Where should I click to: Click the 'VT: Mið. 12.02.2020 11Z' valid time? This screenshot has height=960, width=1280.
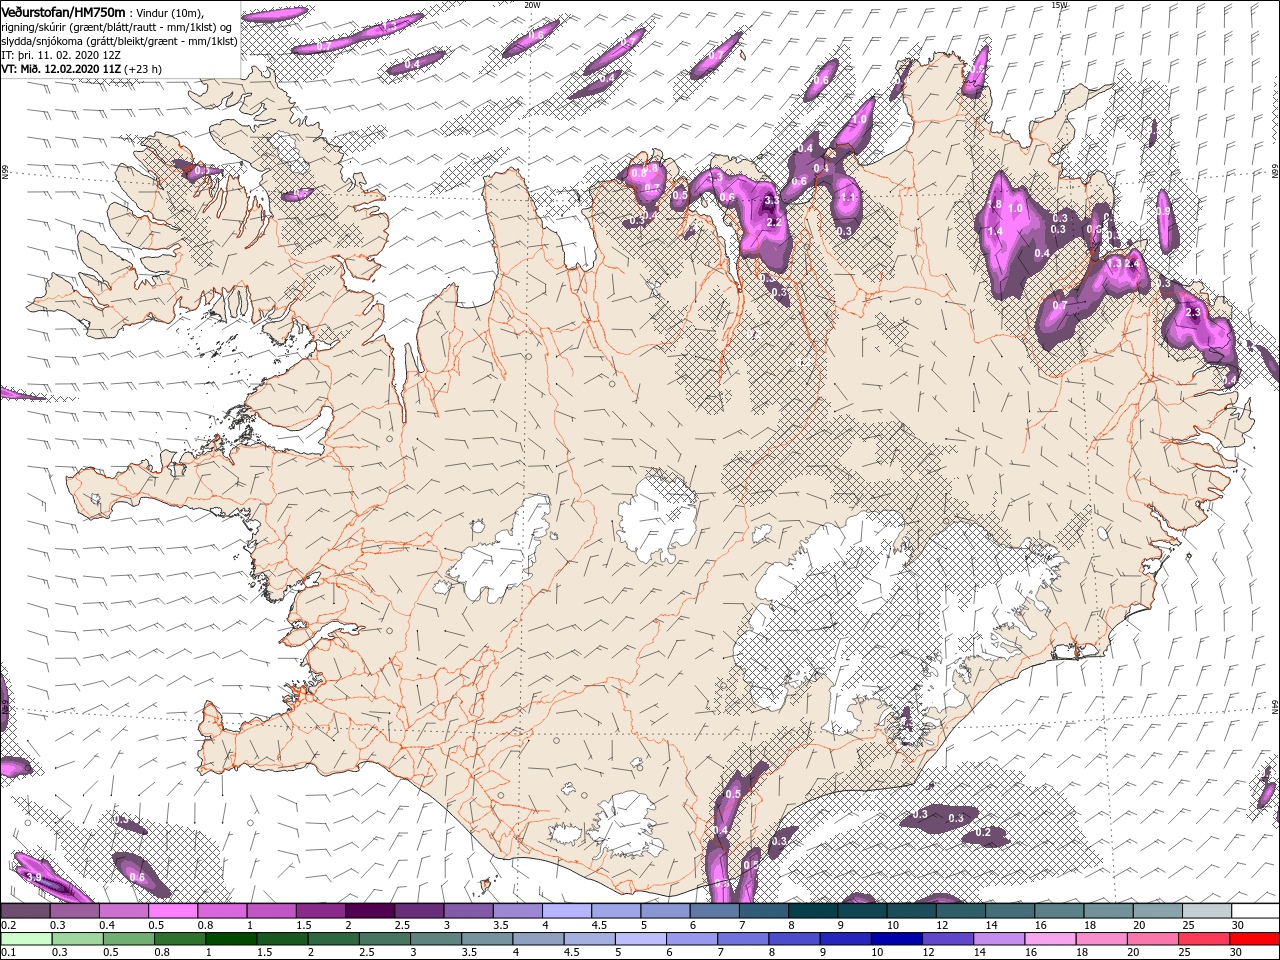coord(61,70)
